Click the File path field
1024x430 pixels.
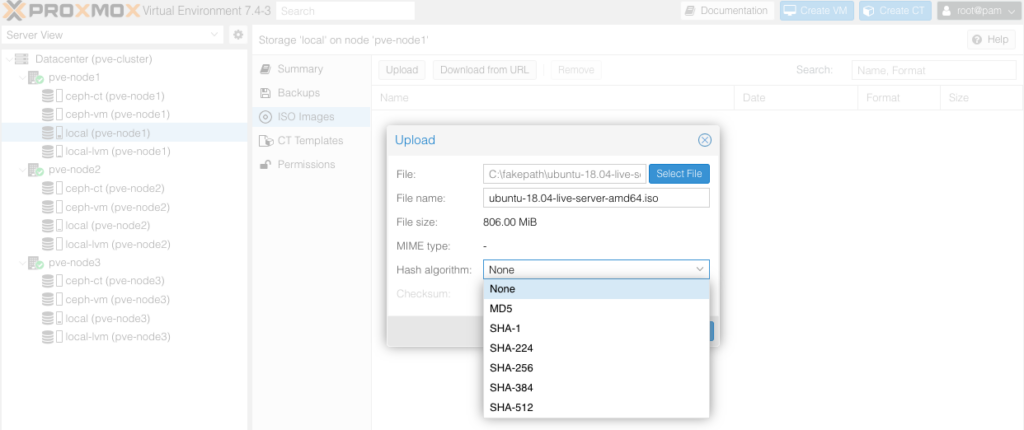point(565,174)
